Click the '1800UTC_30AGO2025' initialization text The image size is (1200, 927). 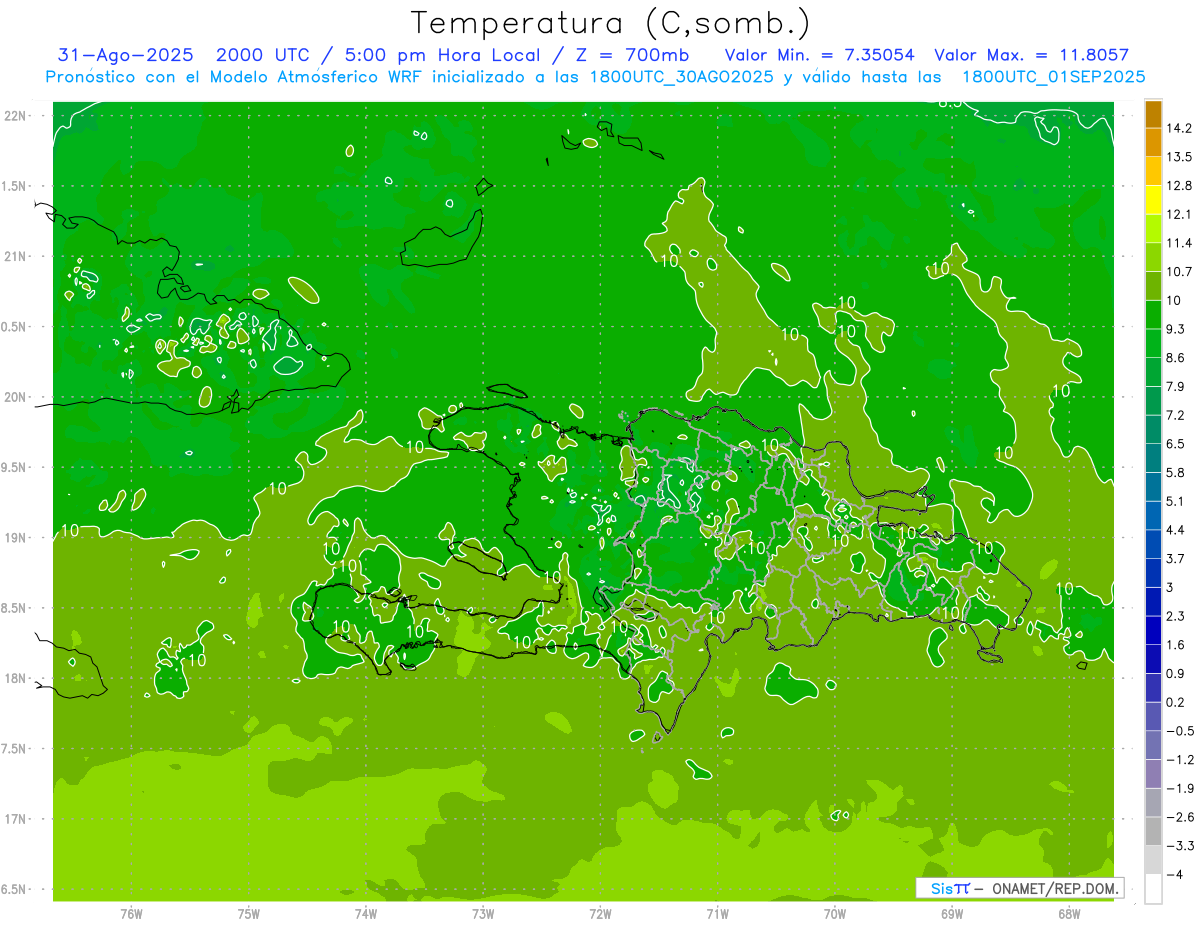coord(682,77)
